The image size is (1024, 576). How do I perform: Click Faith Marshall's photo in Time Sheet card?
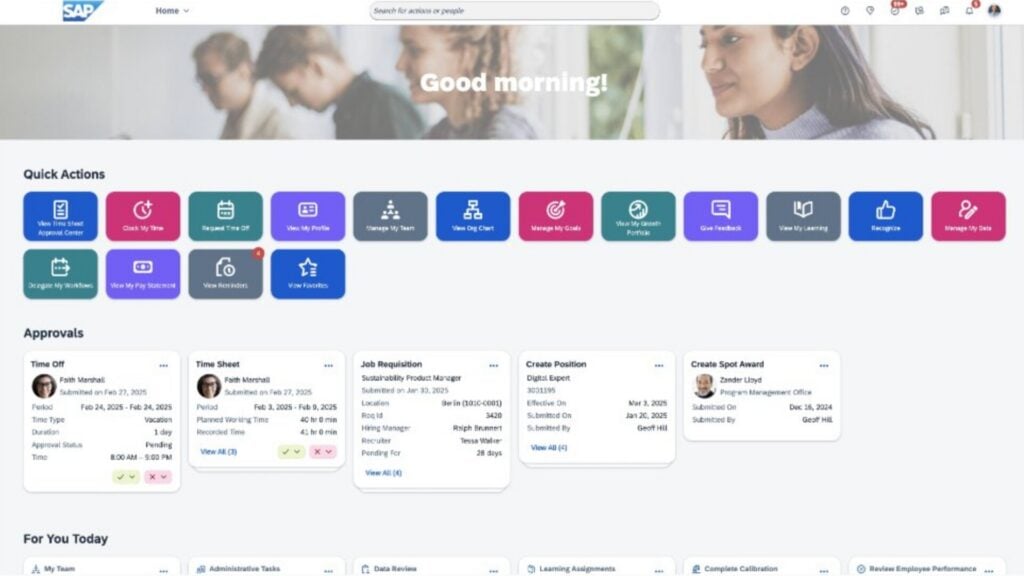[209, 386]
